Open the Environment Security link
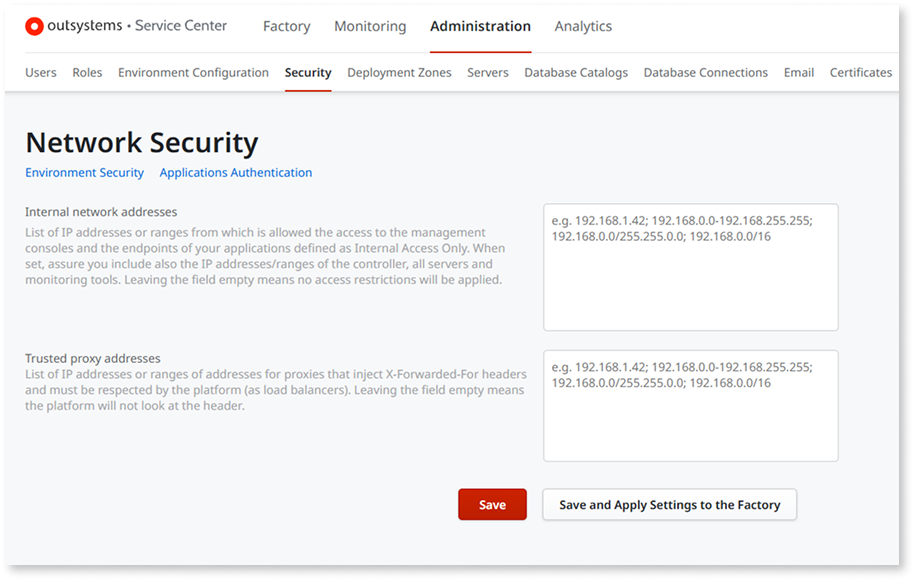Viewport: 914px width, 580px height. click(85, 173)
